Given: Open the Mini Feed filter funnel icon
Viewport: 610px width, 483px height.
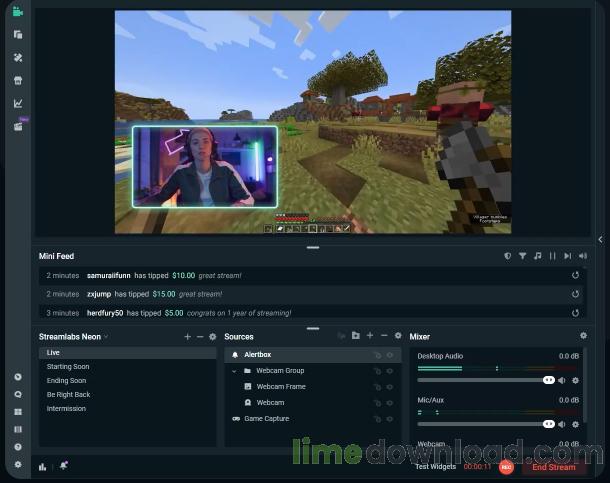Looking at the screenshot, I should 522,256.
